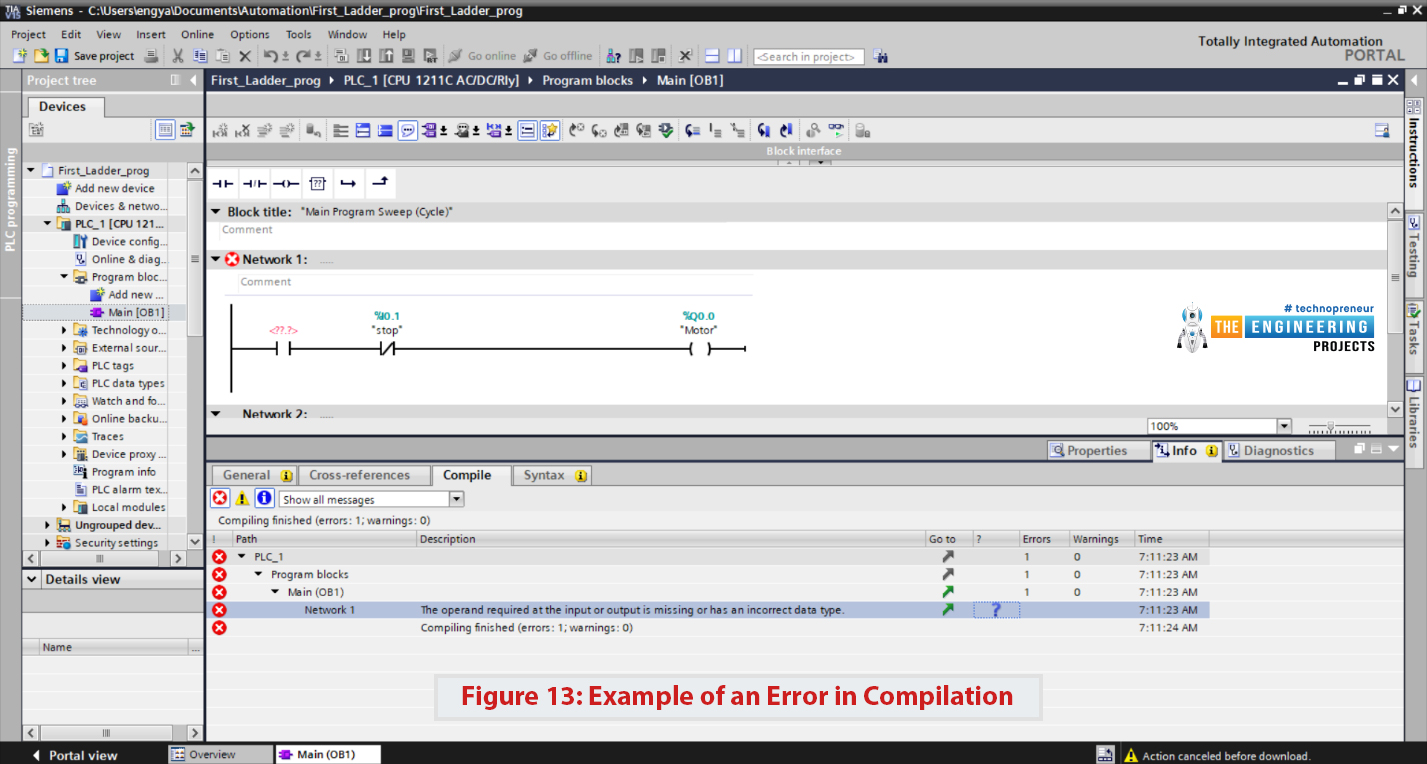Screen dimensions: 1427x764
Task: Click the Open branch arrow icon
Action: tap(348, 183)
